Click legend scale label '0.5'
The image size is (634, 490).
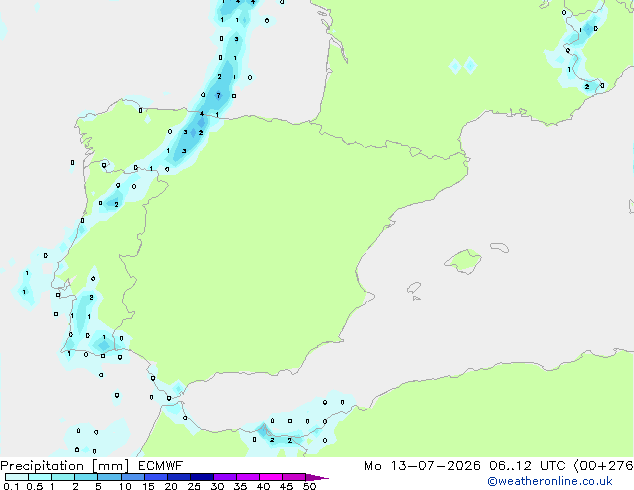click(x=35, y=486)
